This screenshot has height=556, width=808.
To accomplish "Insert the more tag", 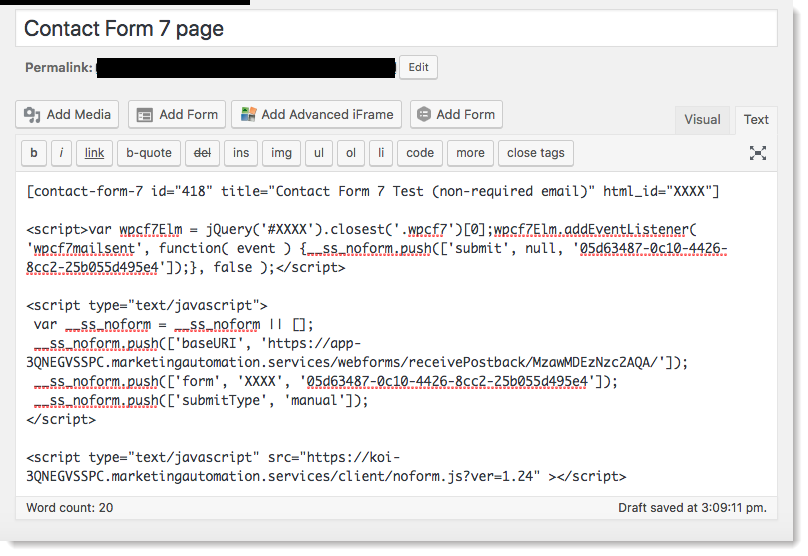I will click(x=470, y=153).
